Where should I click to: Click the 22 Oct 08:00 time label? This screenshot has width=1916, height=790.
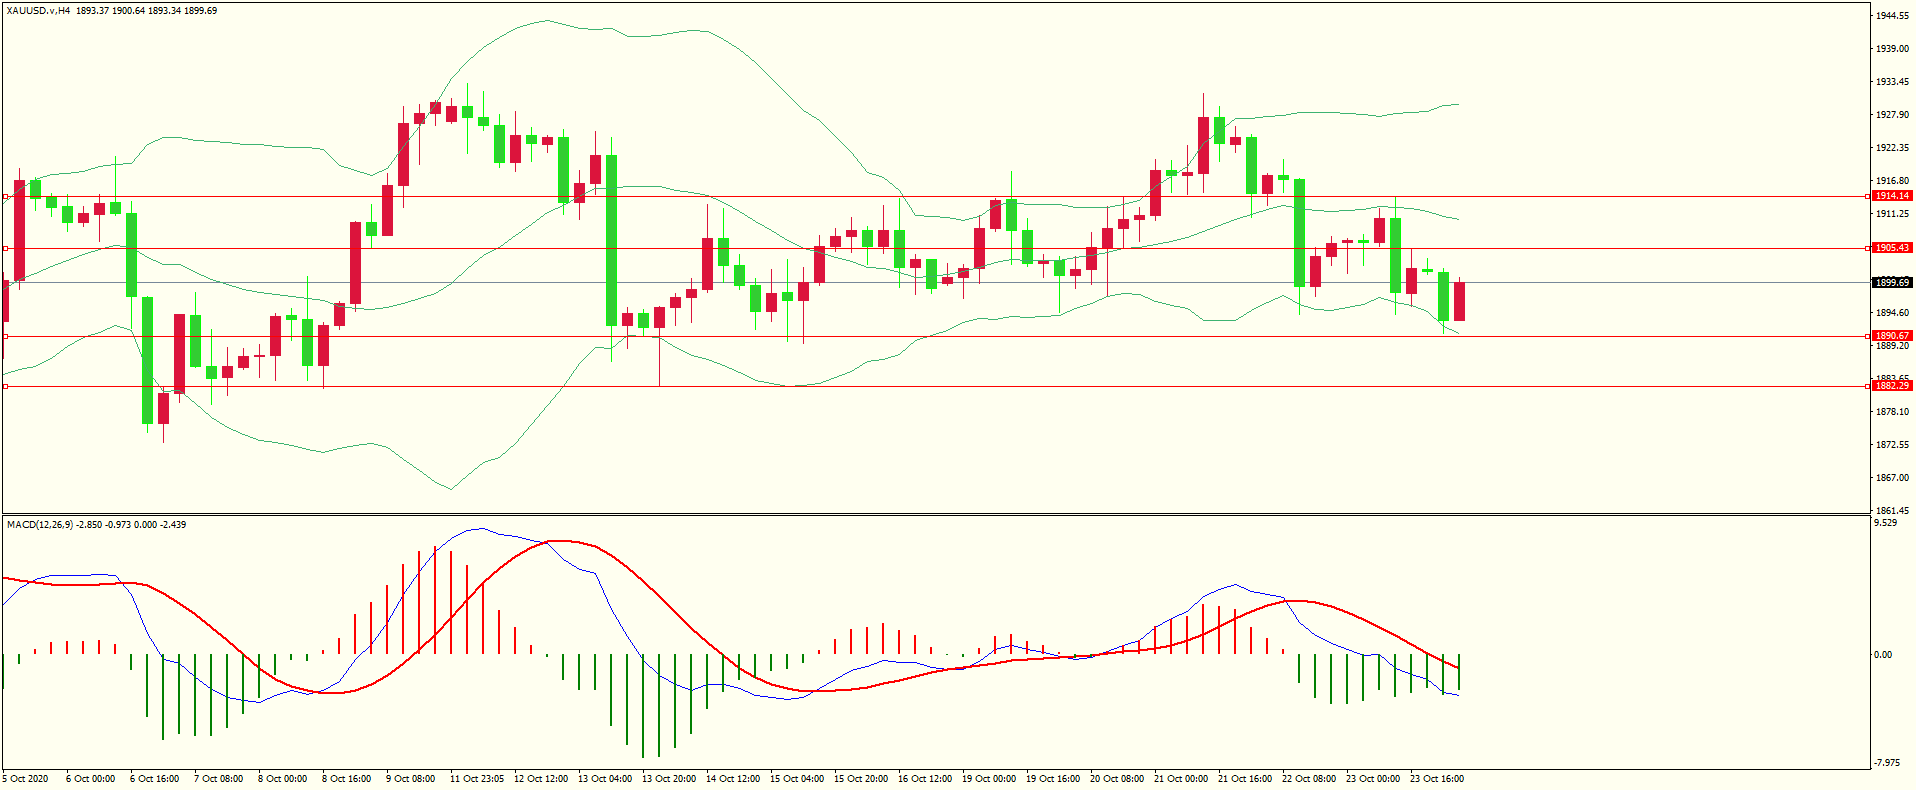[1309, 779]
